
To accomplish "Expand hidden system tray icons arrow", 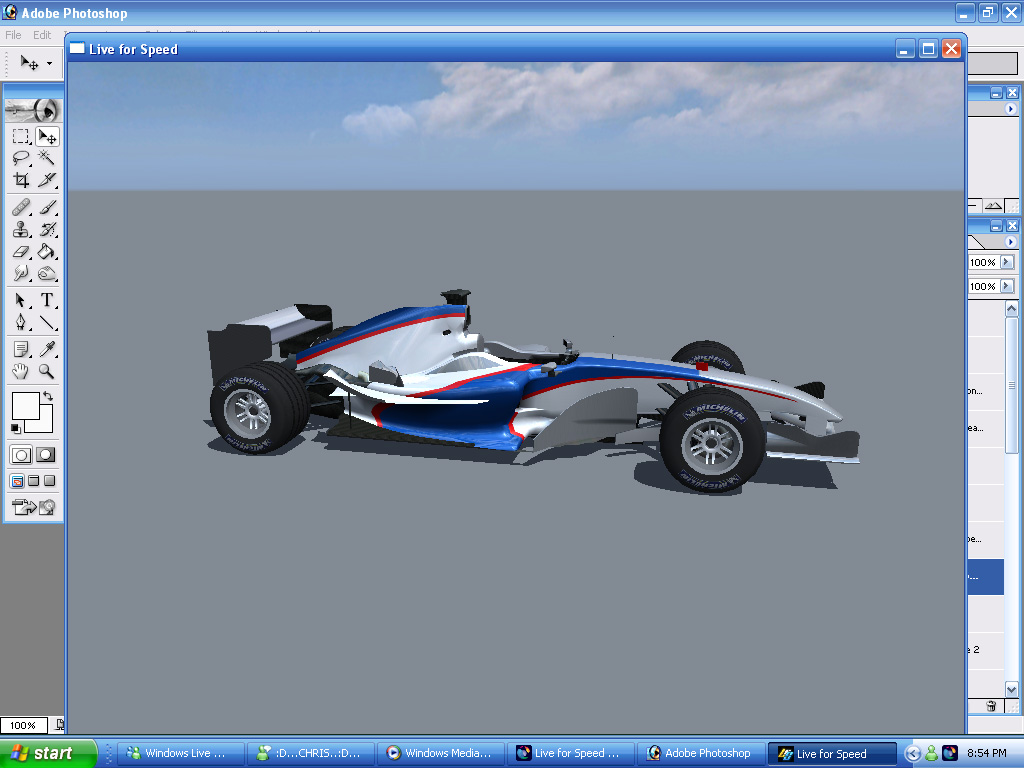I will click(x=912, y=754).
